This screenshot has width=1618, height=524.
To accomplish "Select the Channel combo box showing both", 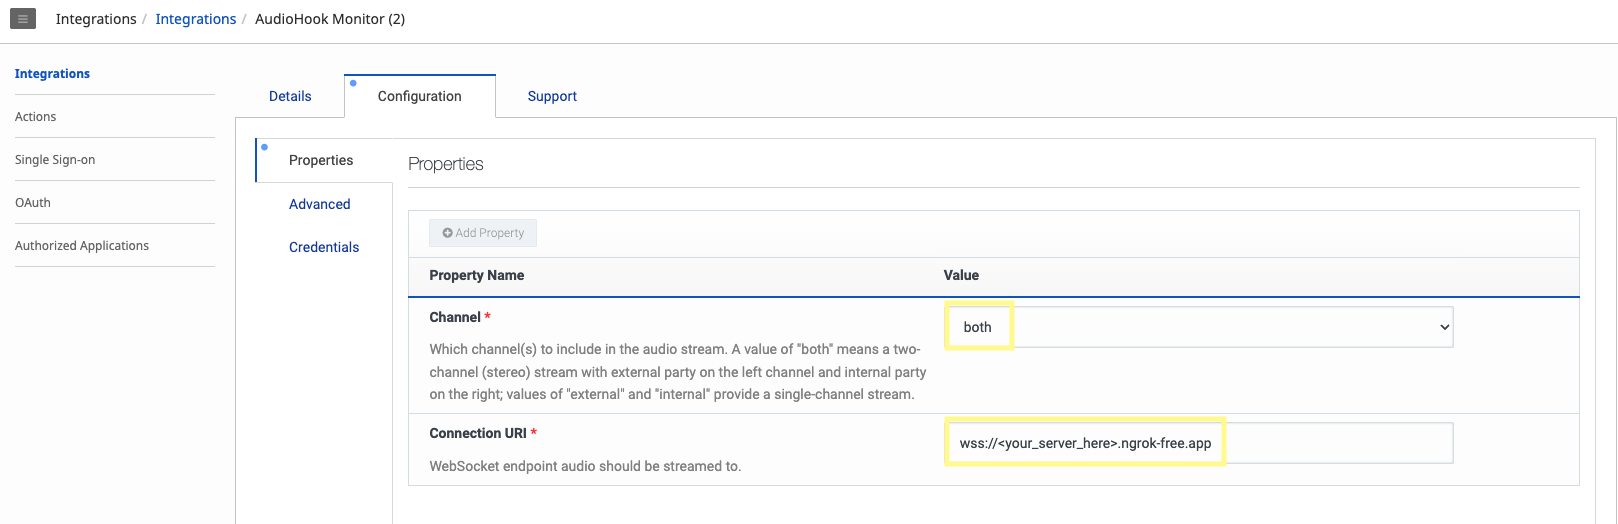I will [1198, 328].
